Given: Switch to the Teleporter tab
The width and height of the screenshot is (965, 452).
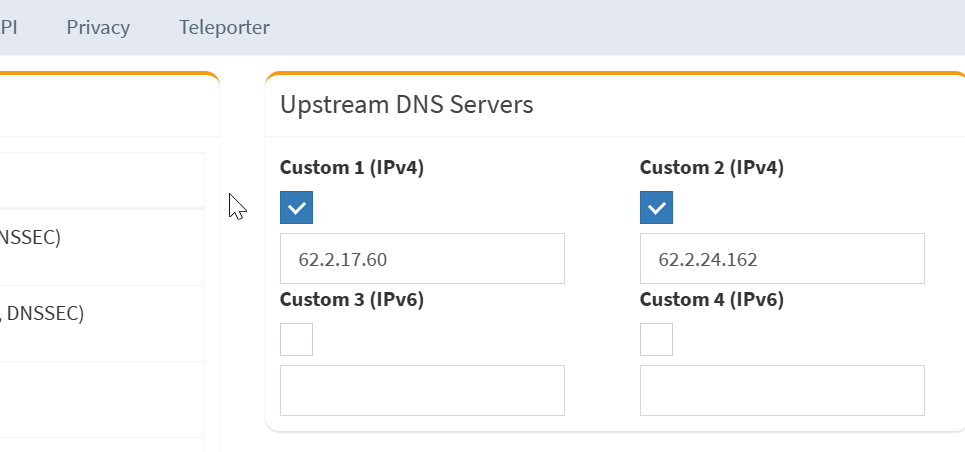Looking at the screenshot, I should click(224, 27).
